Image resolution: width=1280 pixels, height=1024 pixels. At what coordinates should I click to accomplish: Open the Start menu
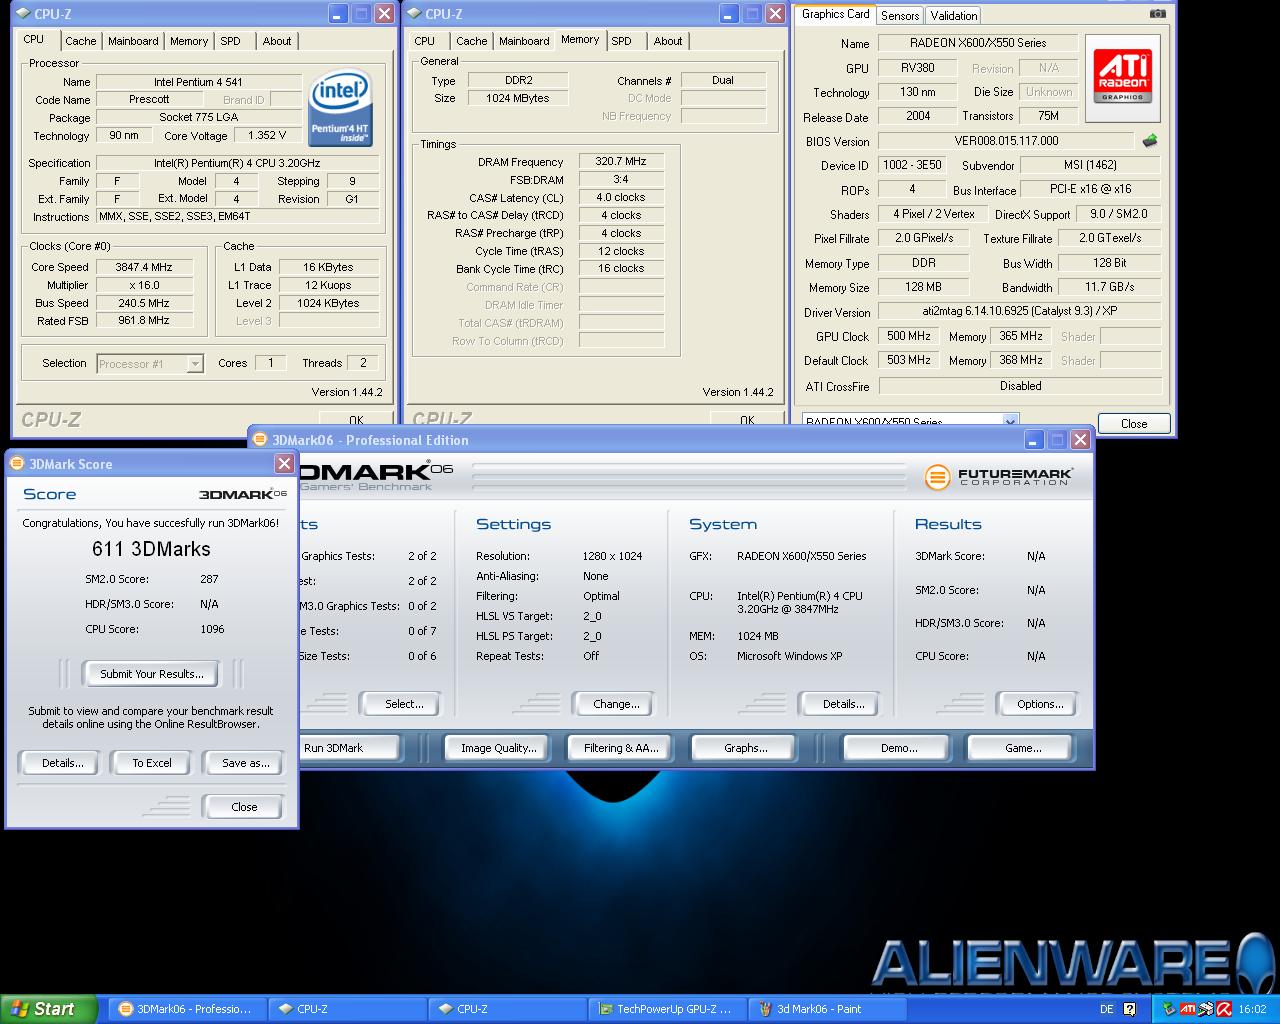pos(48,1009)
